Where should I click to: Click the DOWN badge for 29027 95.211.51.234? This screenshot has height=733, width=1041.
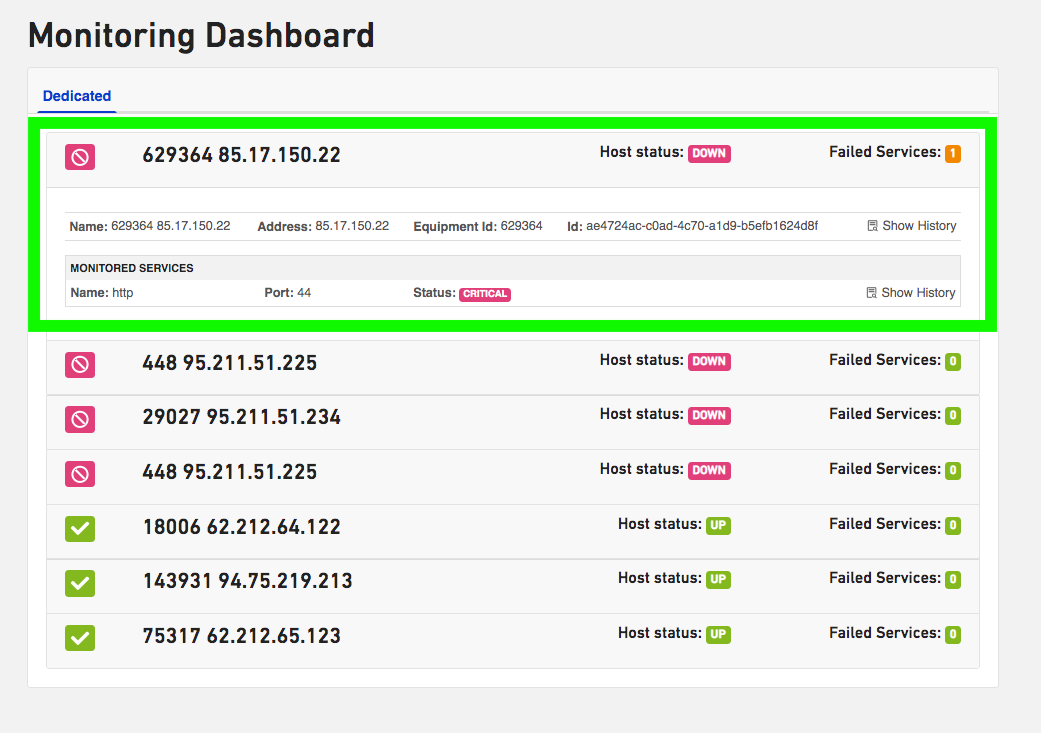709,416
